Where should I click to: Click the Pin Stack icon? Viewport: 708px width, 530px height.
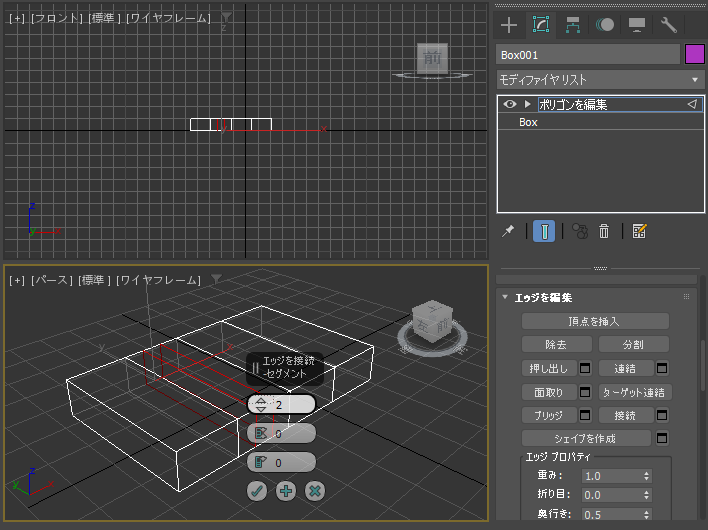508,231
